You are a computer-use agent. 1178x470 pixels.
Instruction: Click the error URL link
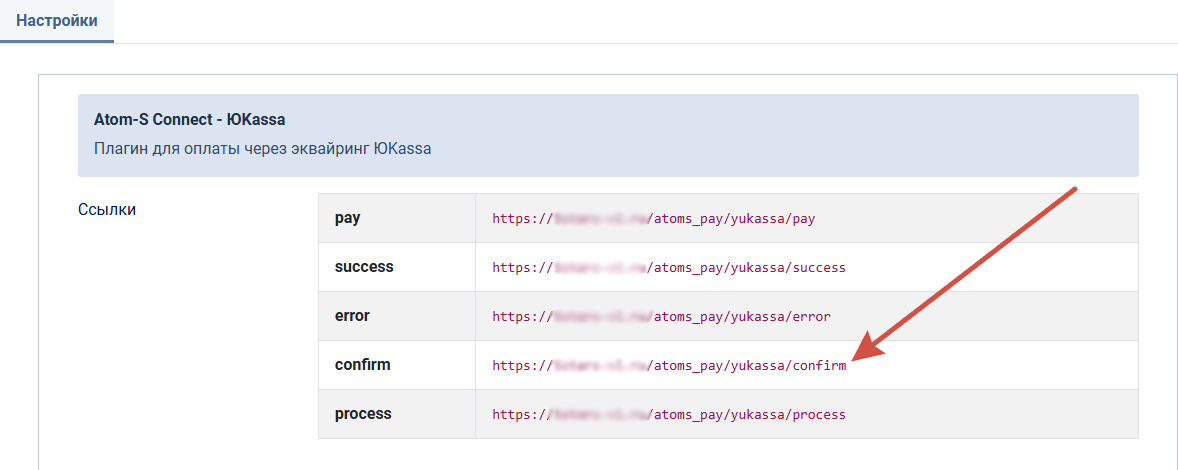pyautogui.click(x=661, y=316)
